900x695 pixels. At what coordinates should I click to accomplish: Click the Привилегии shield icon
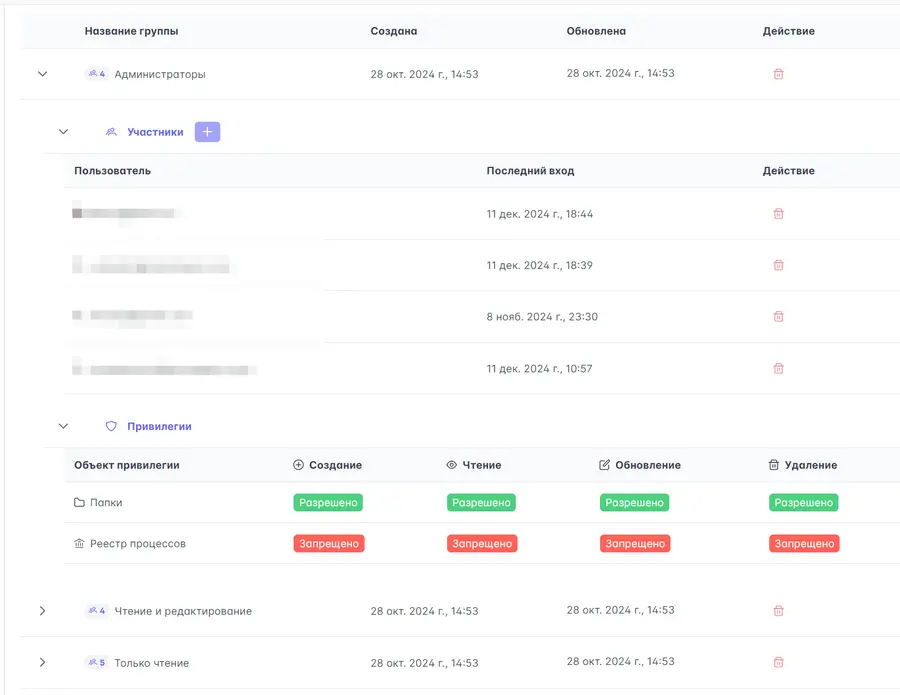click(111, 426)
